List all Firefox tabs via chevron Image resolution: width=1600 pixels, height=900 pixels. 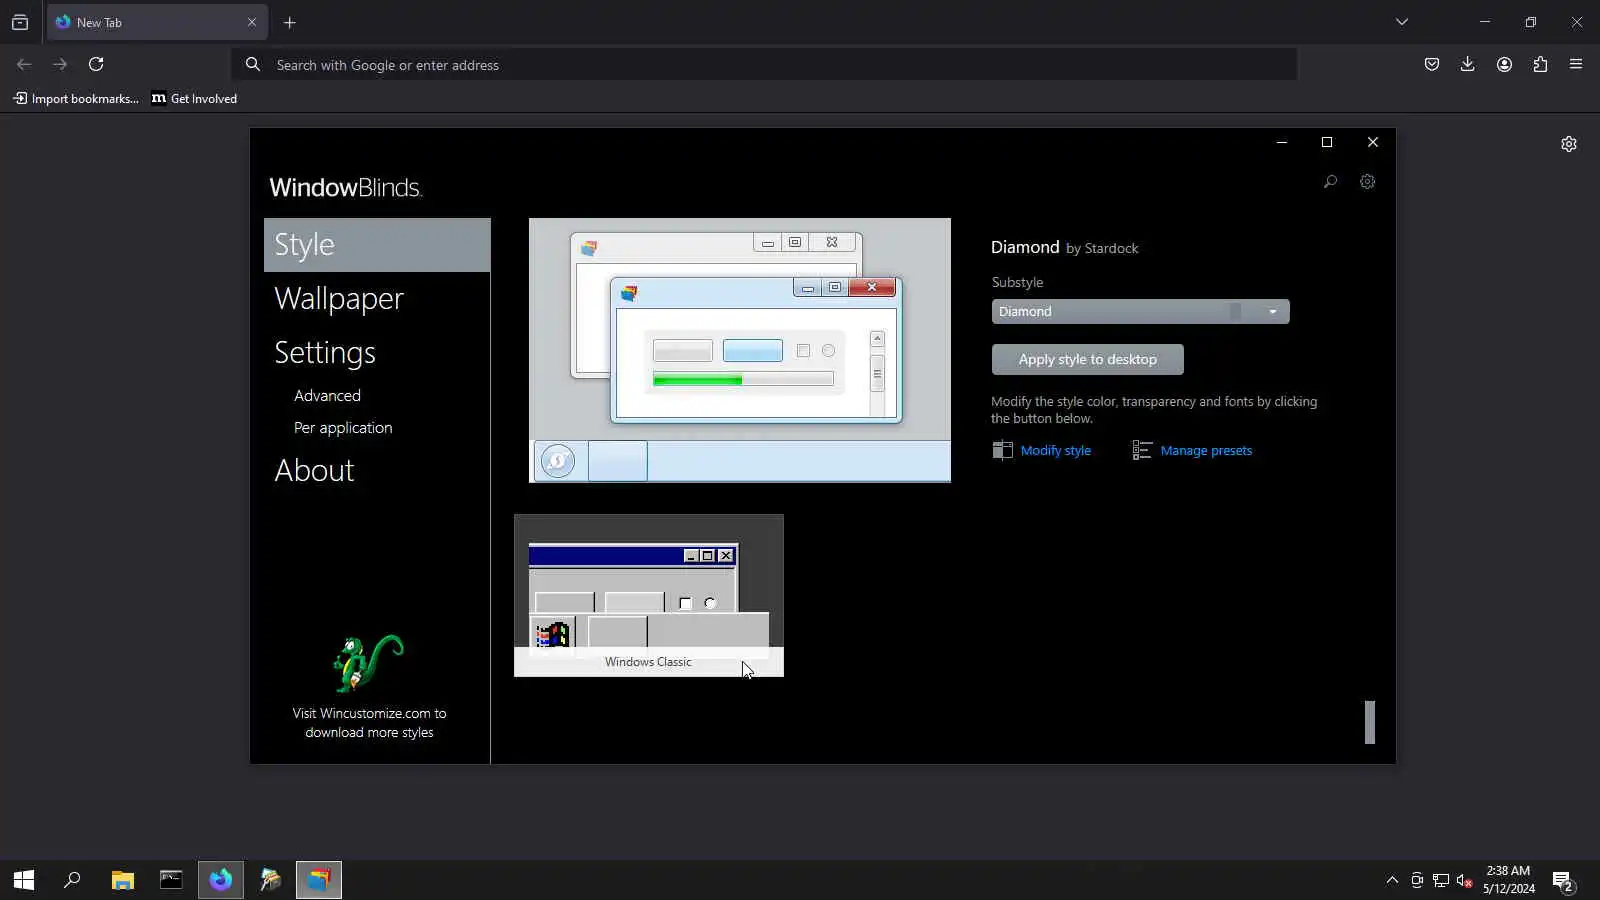[x=1402, y=22]
